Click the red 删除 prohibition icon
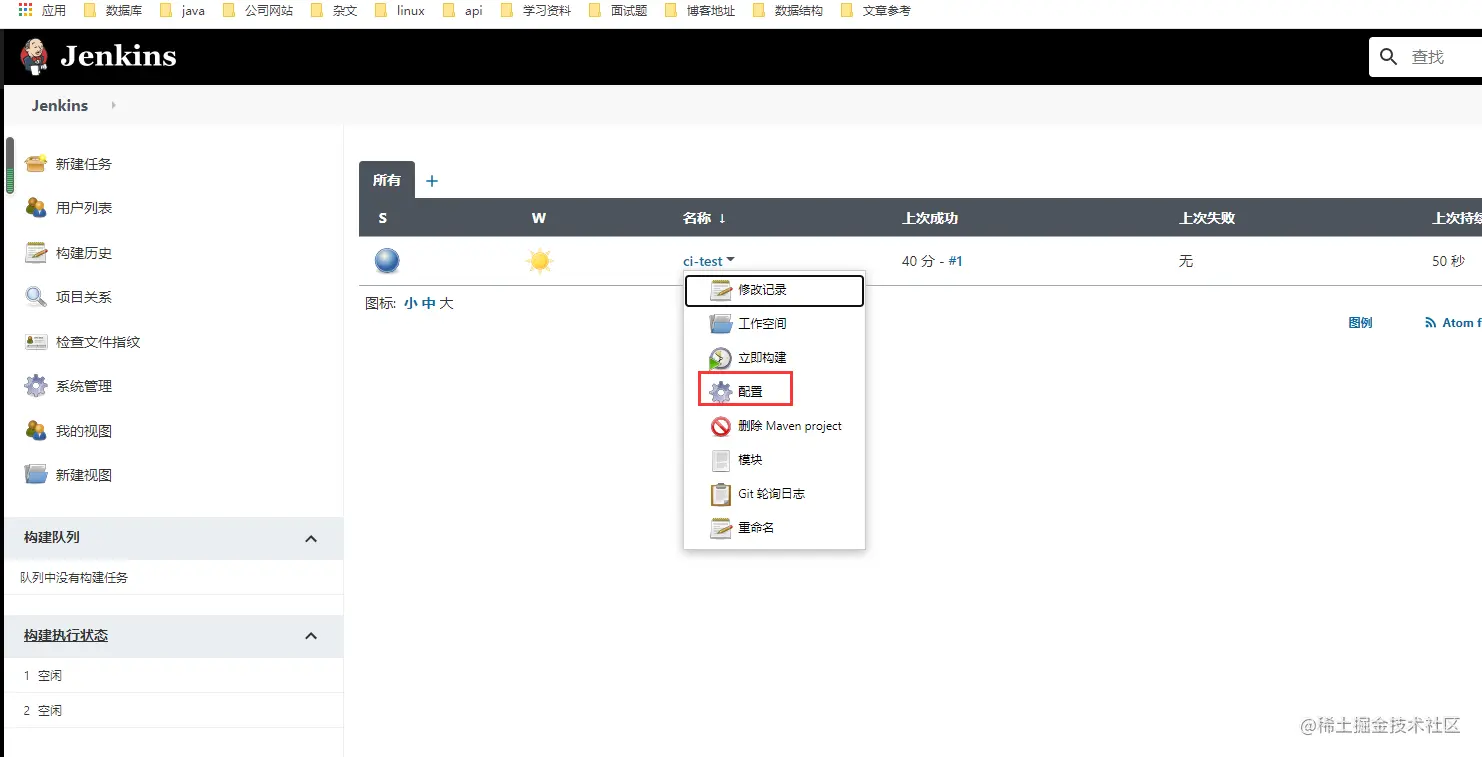1482x757 pixels. (x=721, y=426)
